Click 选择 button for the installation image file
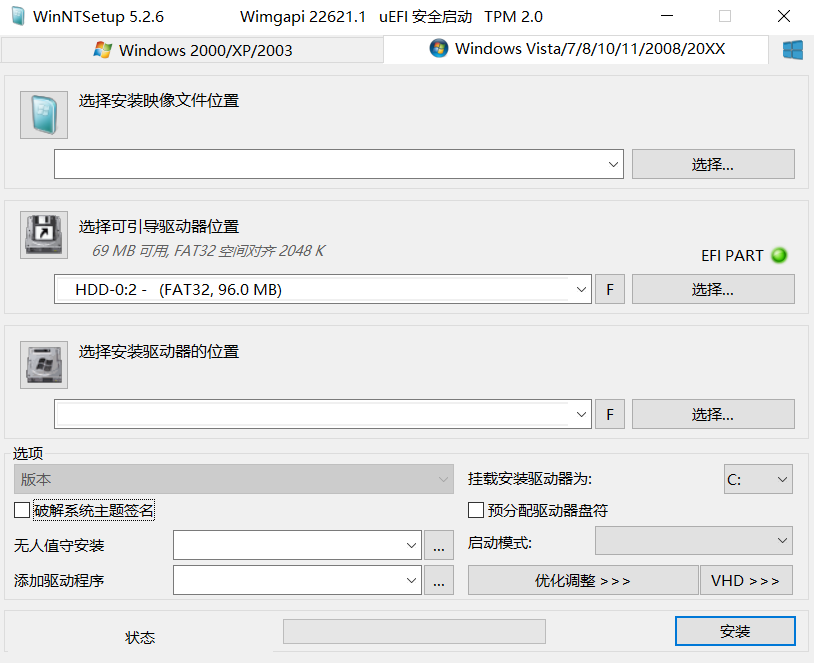The height and width of the screenshot is (663, 814). (713, 164)
